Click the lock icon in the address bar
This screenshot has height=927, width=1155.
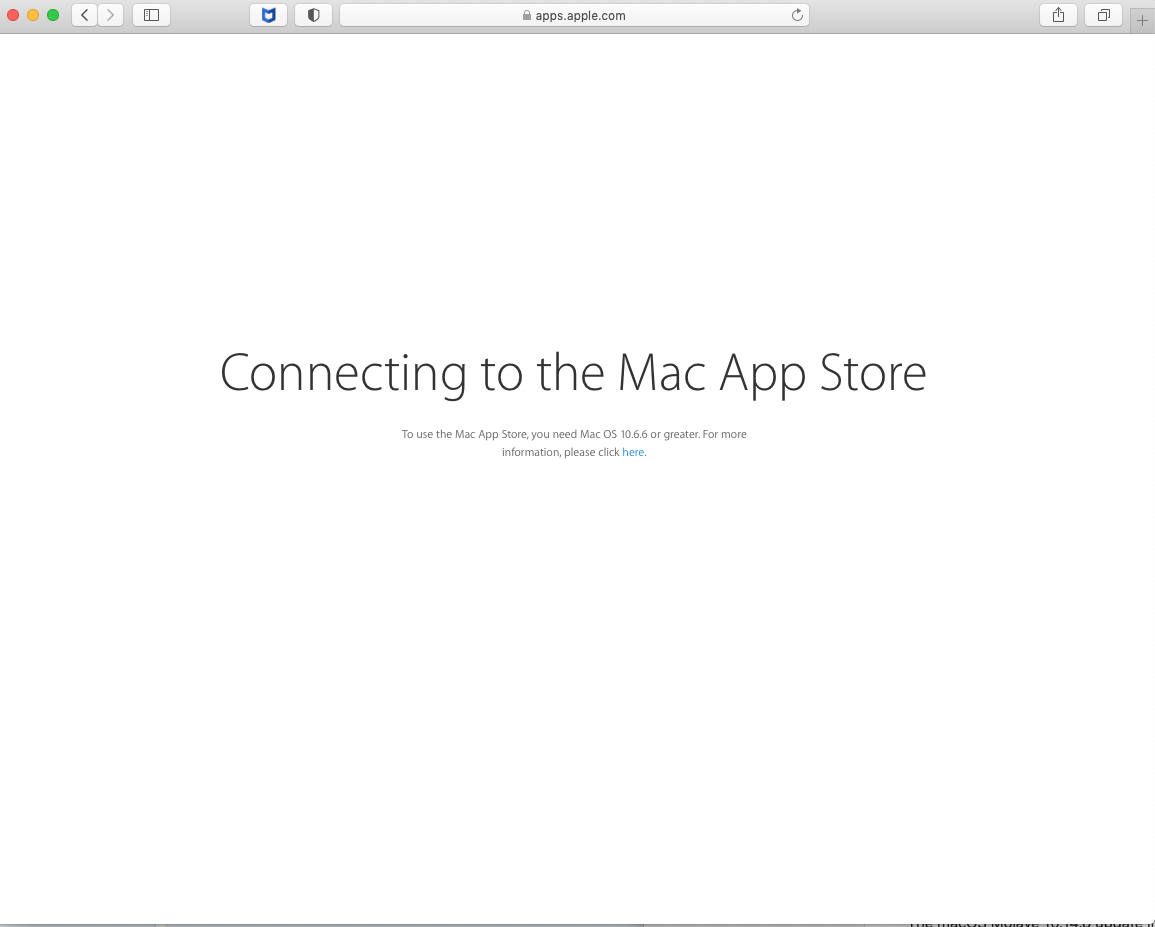pos(527,15)
